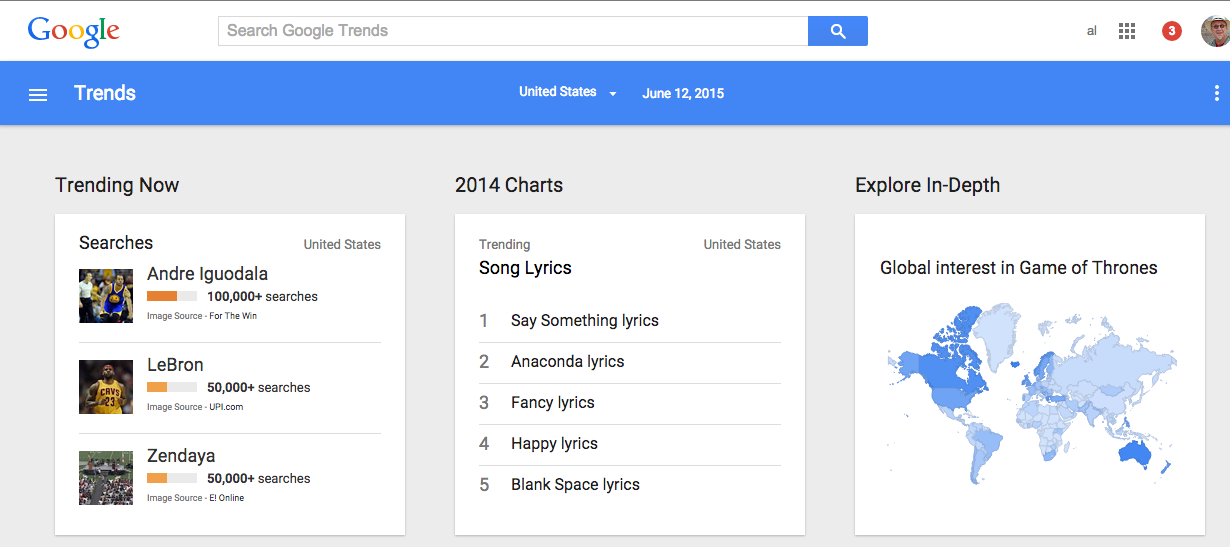
Task: Open the three-dot more options menu
Action: click(1216, 93)
